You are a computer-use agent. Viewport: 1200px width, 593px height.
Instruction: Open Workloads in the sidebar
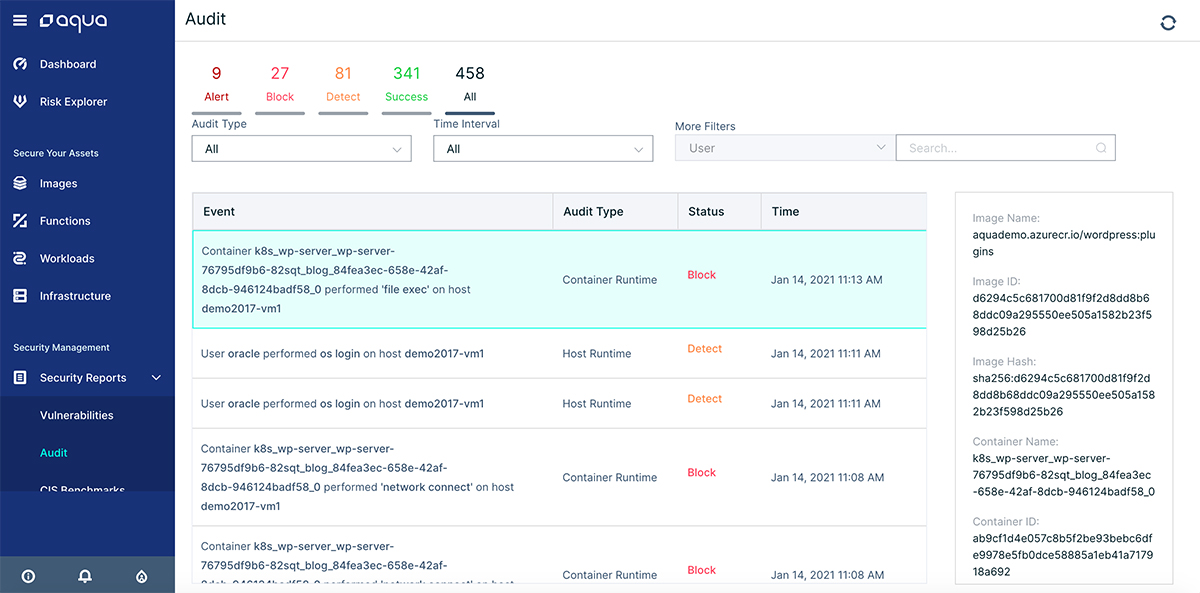(x=67, y=259)
